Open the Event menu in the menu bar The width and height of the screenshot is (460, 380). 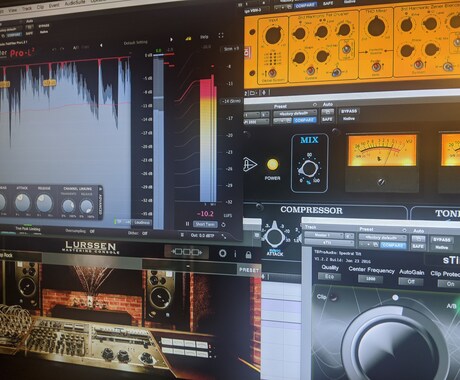point(54,5)
